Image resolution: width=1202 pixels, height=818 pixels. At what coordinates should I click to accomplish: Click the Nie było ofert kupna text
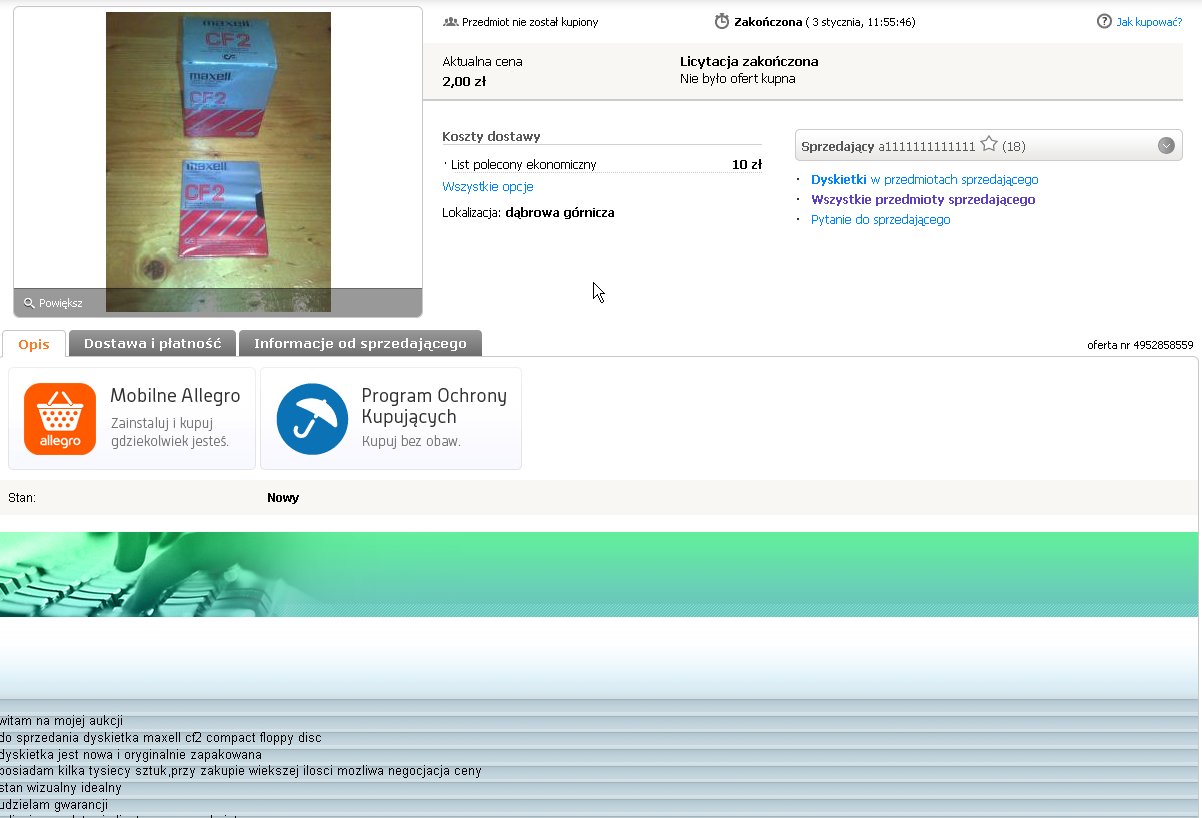(738, 79)
